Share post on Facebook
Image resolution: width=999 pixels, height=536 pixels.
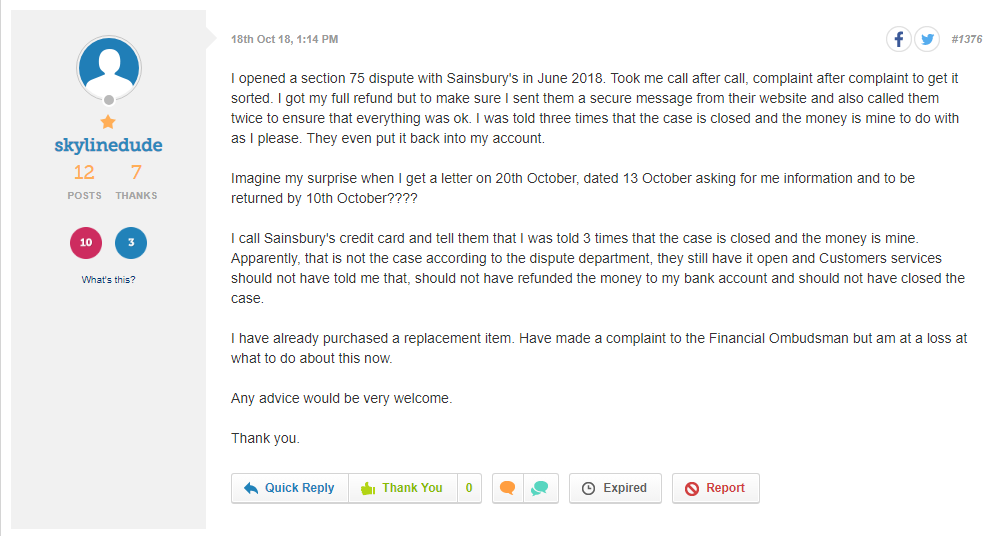click(x=899, y=39)
